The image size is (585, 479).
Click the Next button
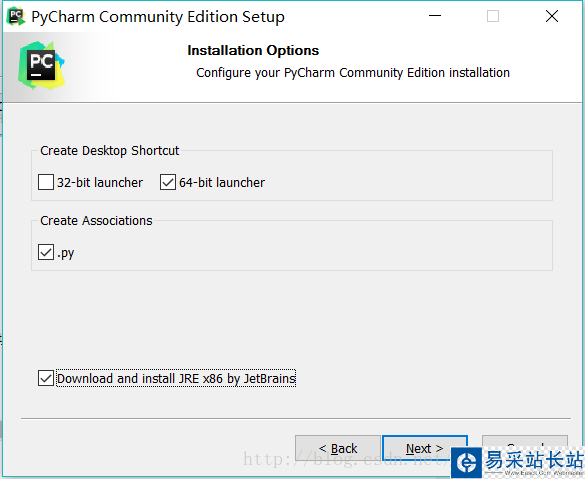pos(425,448)
